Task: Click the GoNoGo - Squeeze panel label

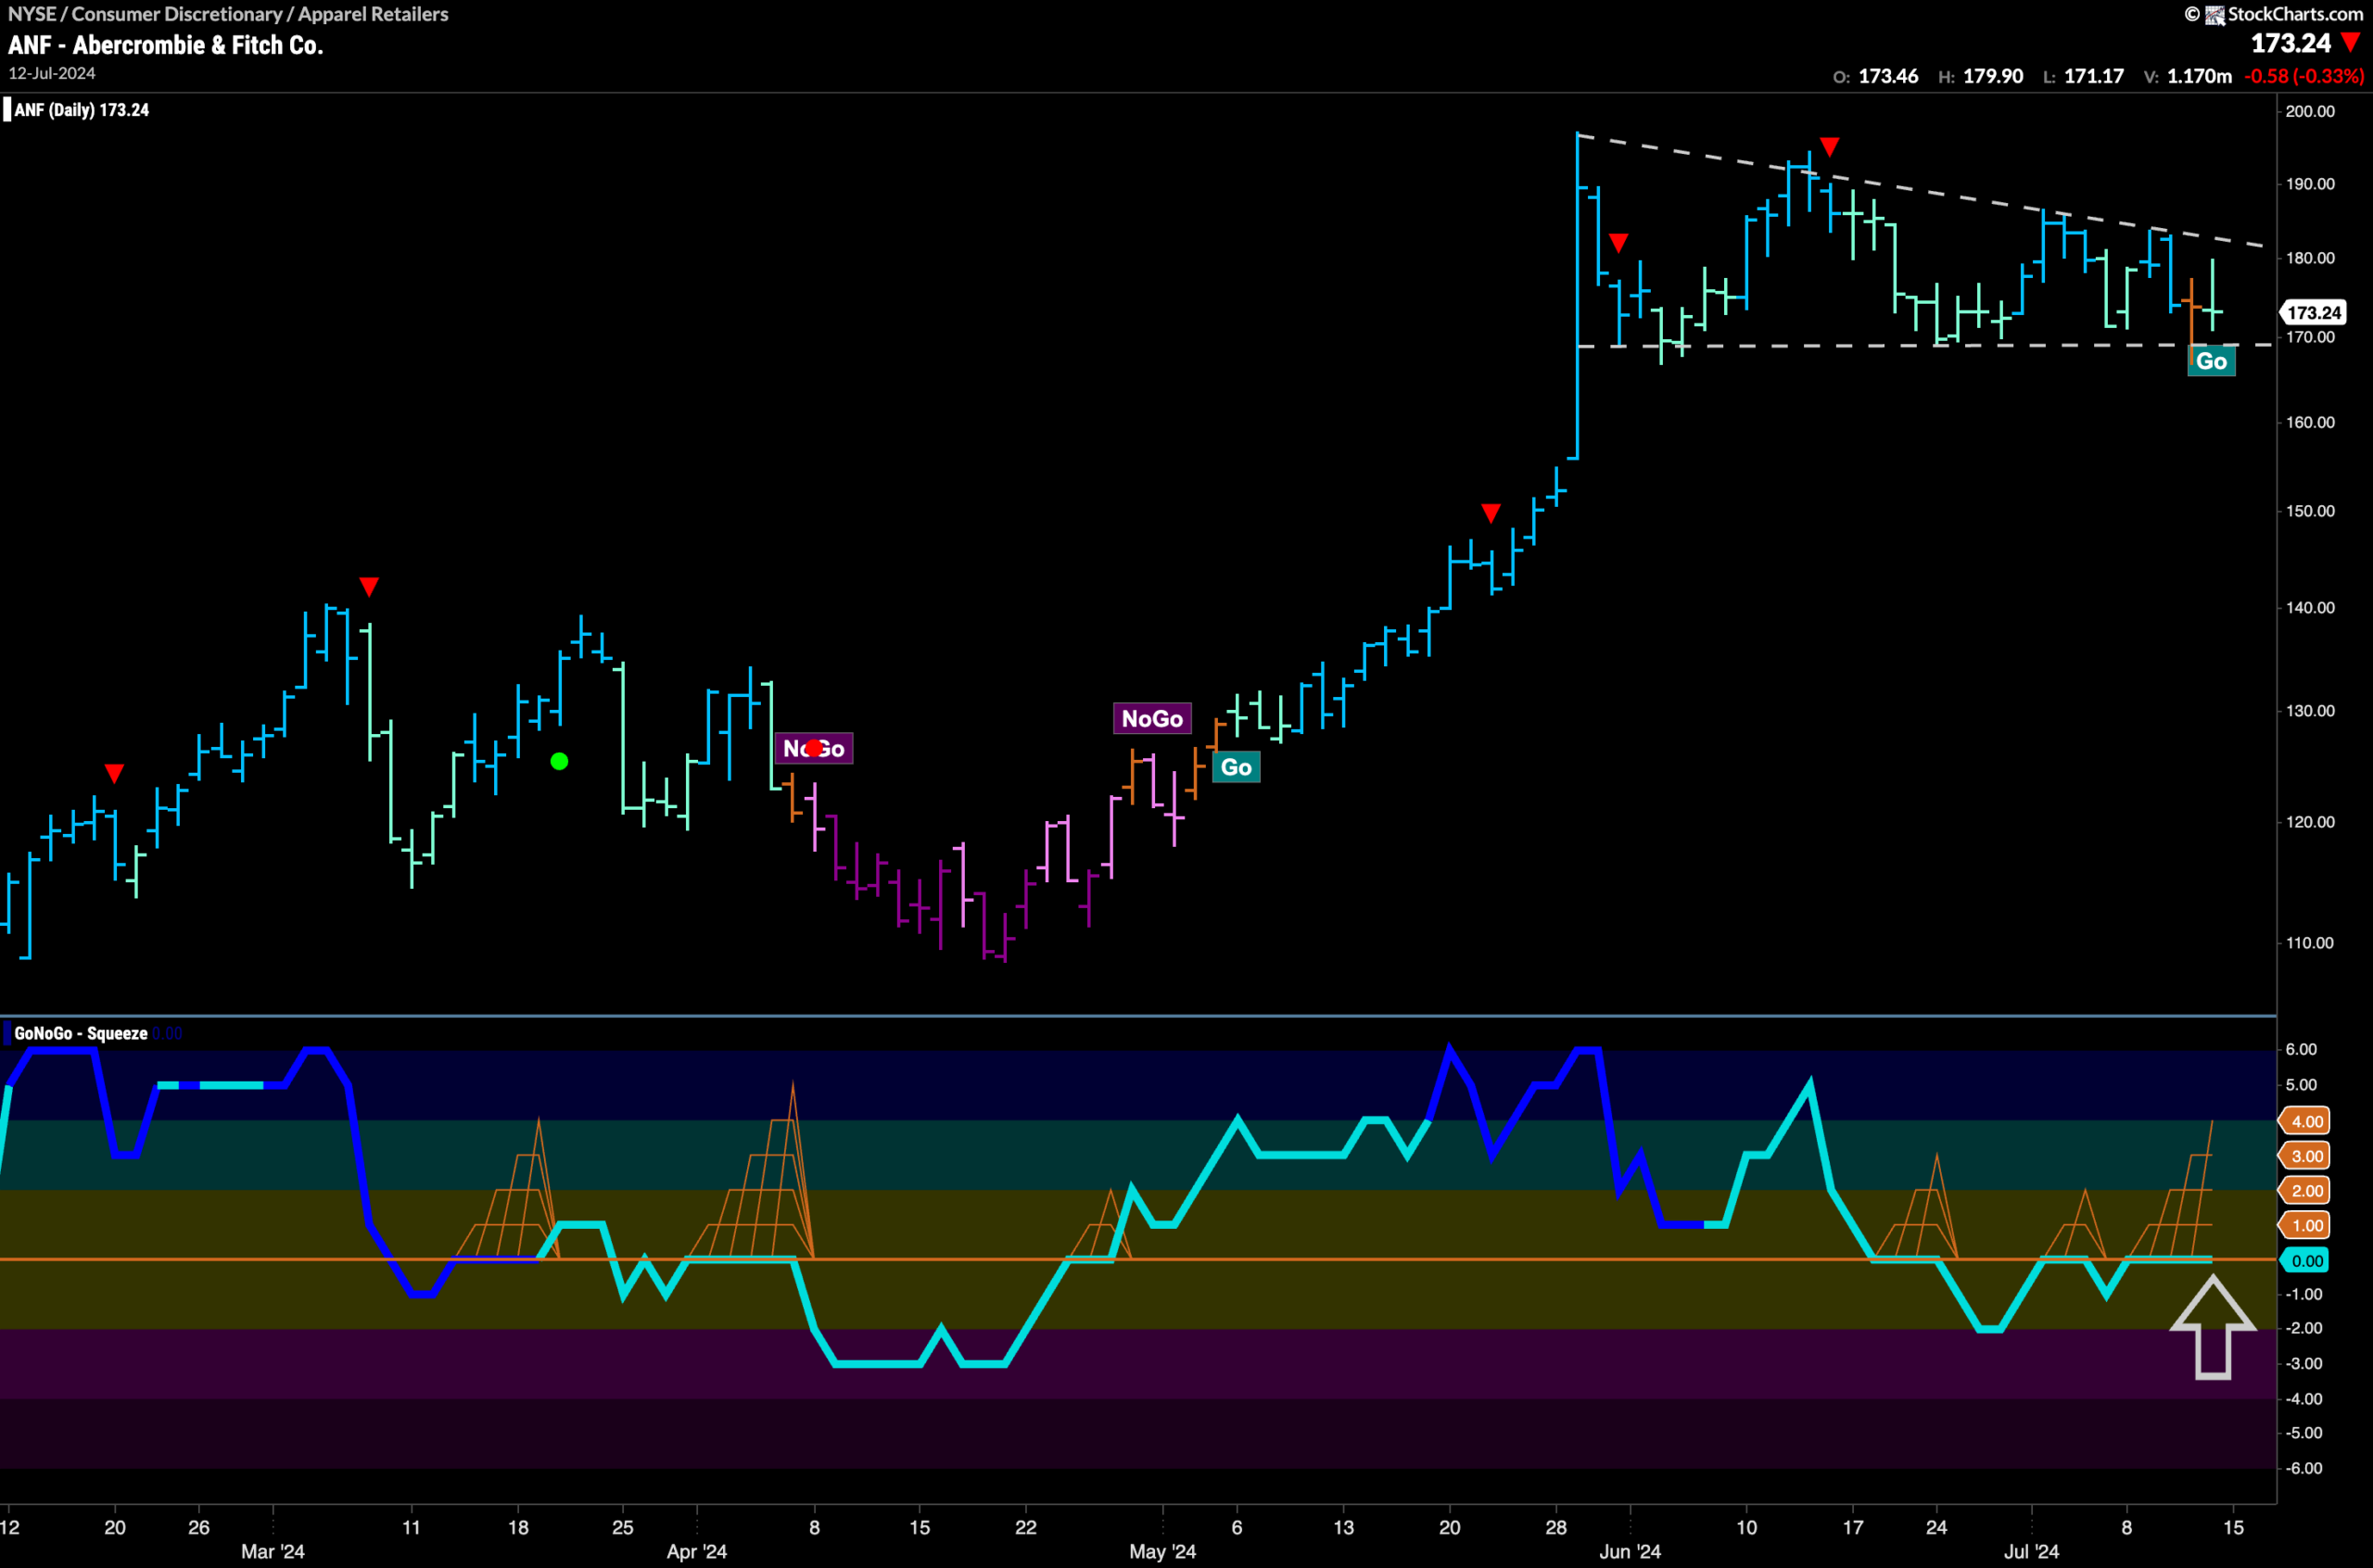Action: 81,1033
